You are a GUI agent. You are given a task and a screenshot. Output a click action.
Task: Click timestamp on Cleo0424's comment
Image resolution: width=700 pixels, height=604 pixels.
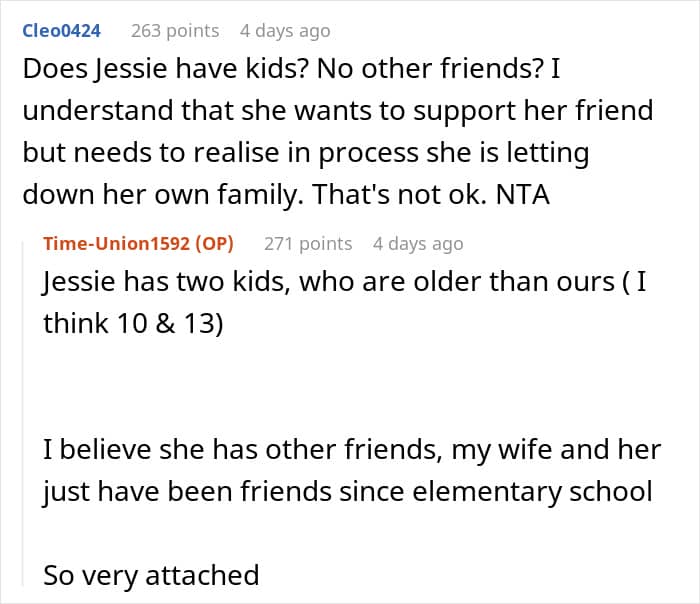[x=285, y=31]
